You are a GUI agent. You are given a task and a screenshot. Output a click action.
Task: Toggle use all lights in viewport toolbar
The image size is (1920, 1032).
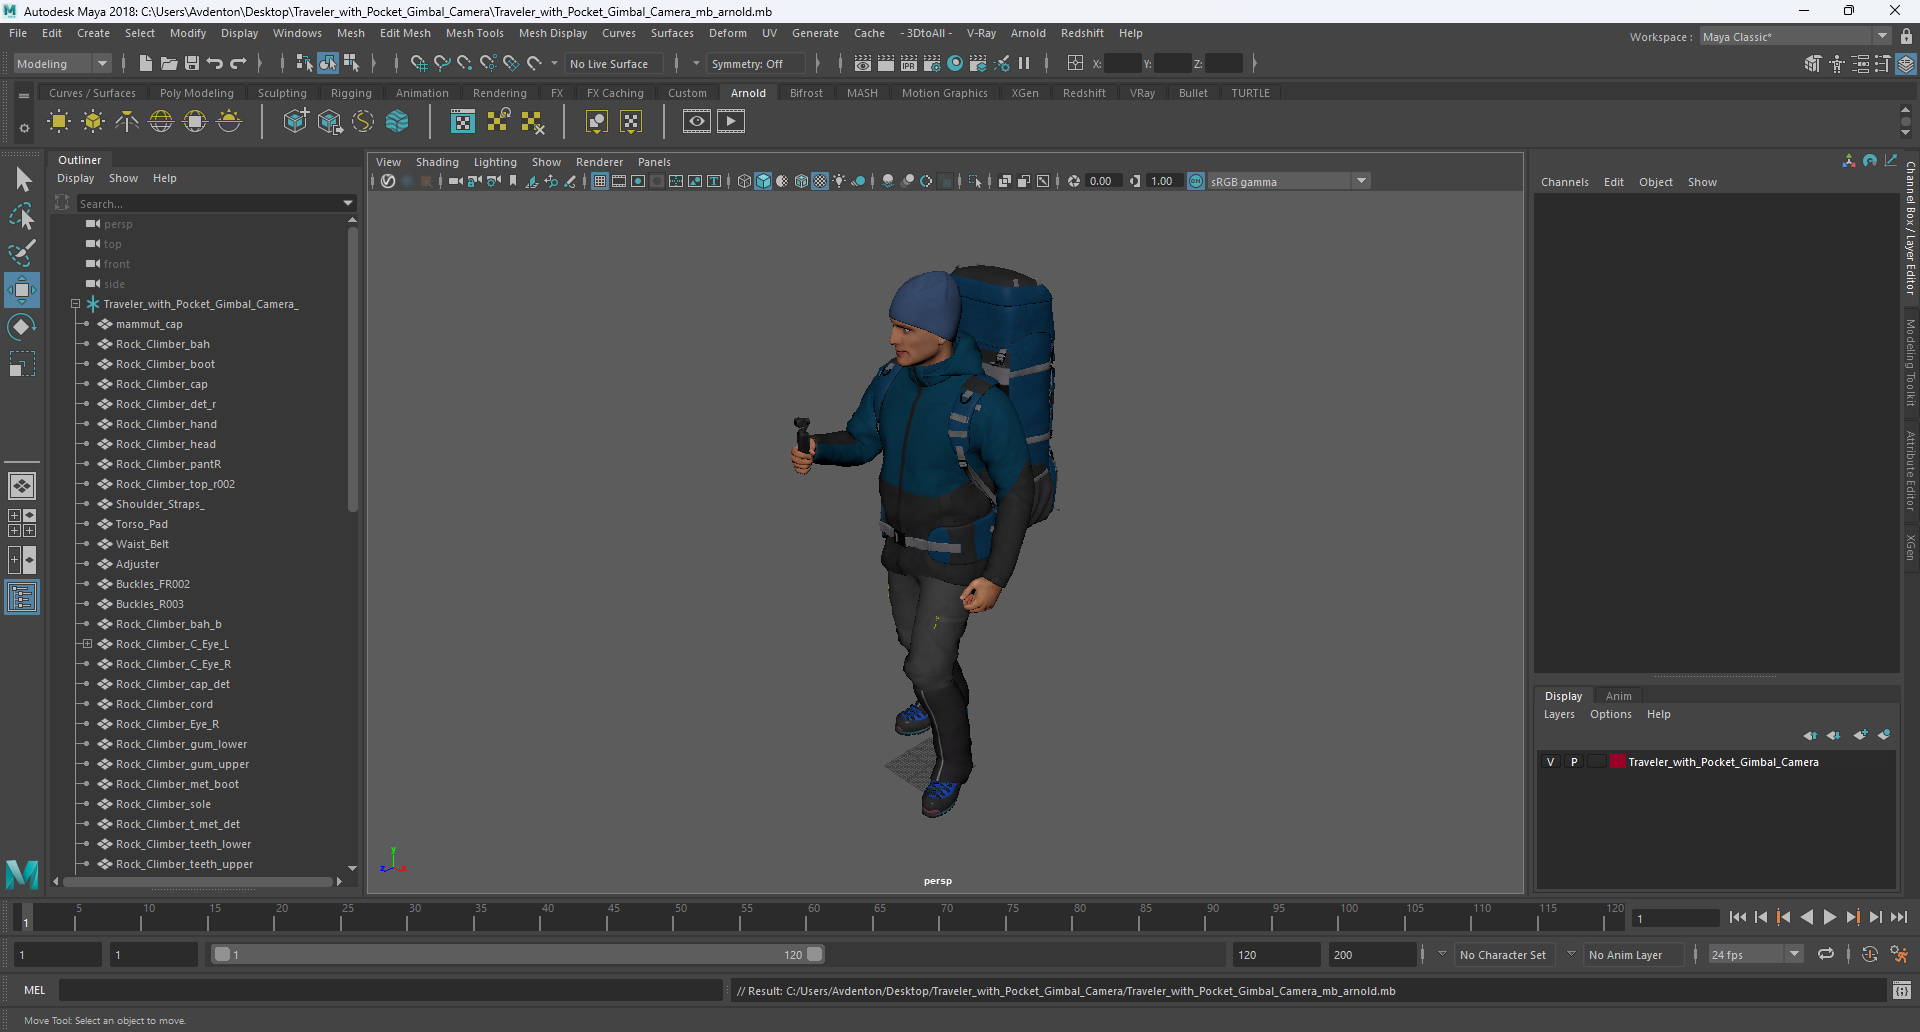(x=839, y=181)
